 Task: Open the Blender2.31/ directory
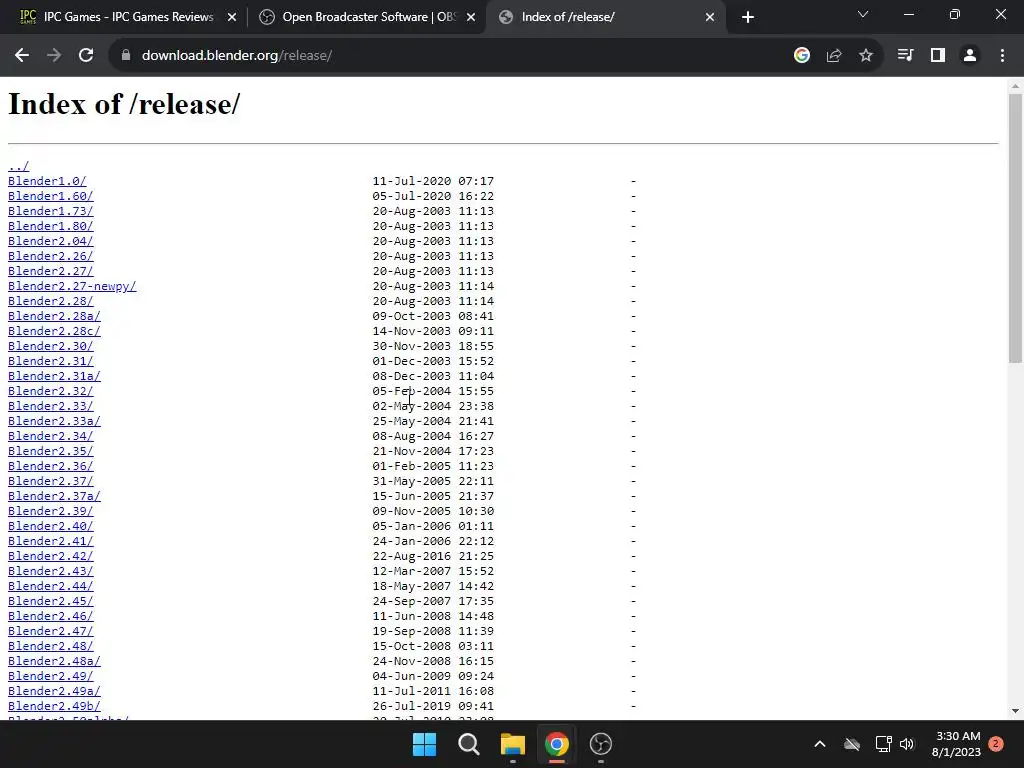[50, 361]
